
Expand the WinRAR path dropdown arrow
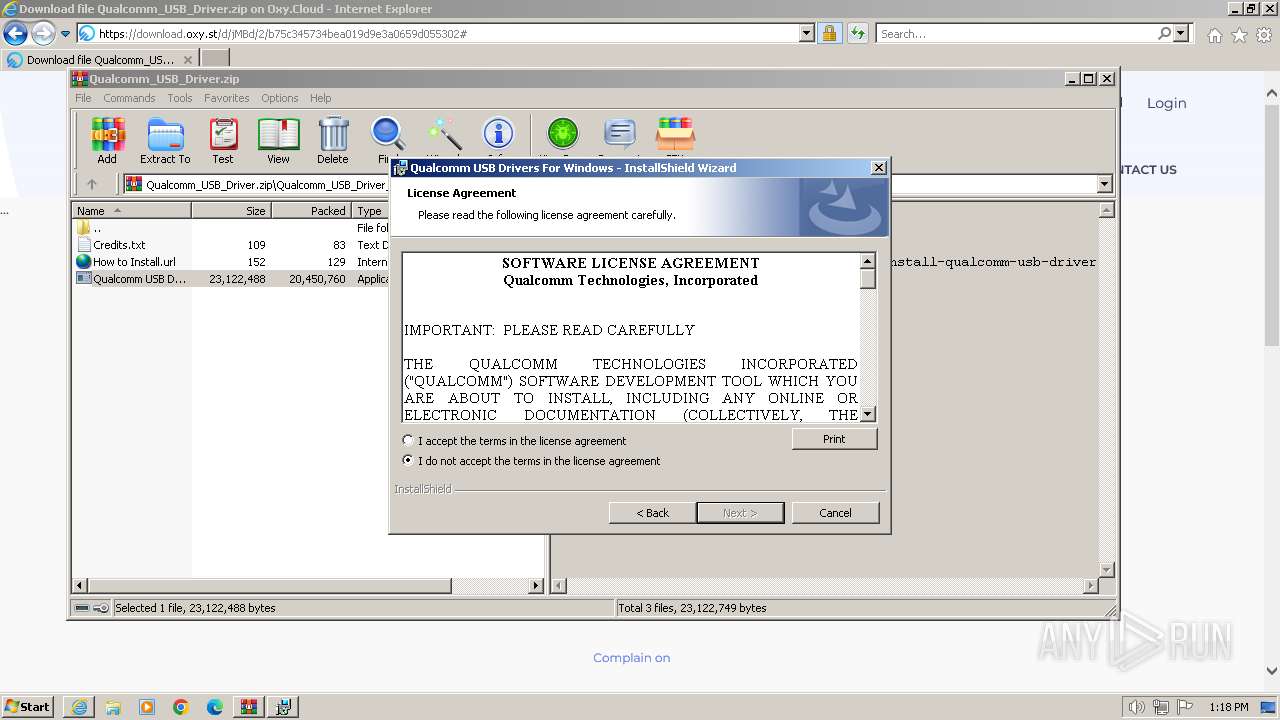tap(1104, 184)
